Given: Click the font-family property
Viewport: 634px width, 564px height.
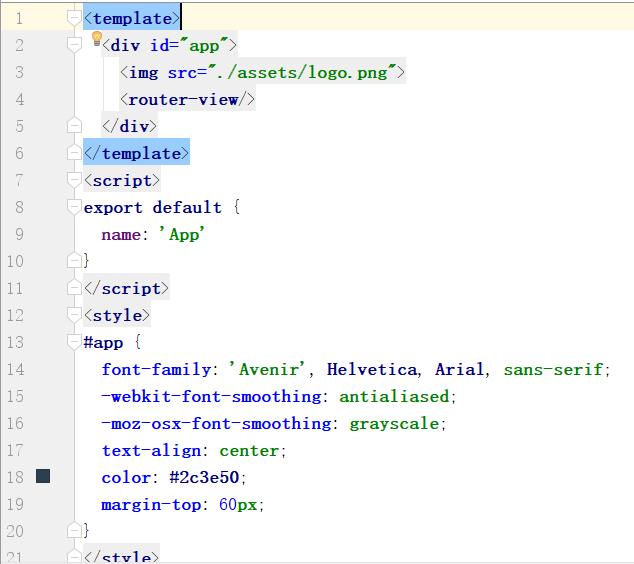Looking at the screenshot, I should pyautogui.click(x=156, y=370).
